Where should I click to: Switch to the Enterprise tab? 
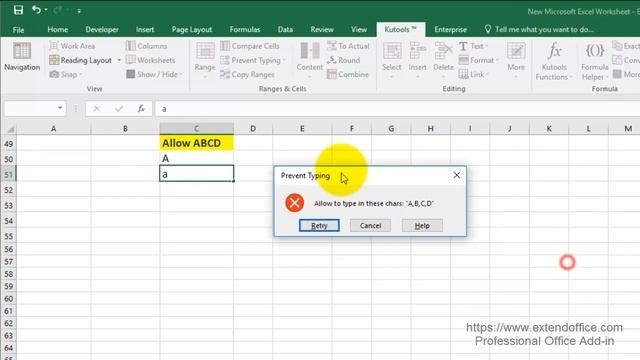click(x=451, y=29)
